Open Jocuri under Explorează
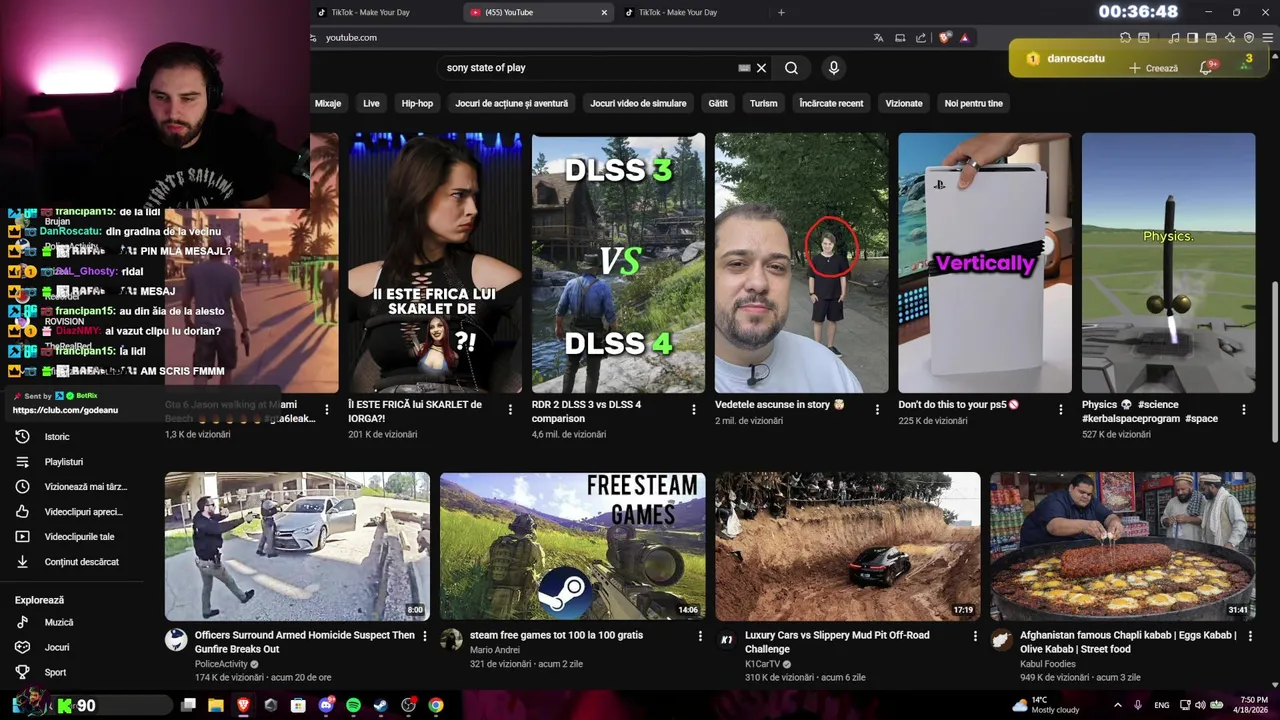The height and width of the screenshot is (720, 1280). pos(72,647)
